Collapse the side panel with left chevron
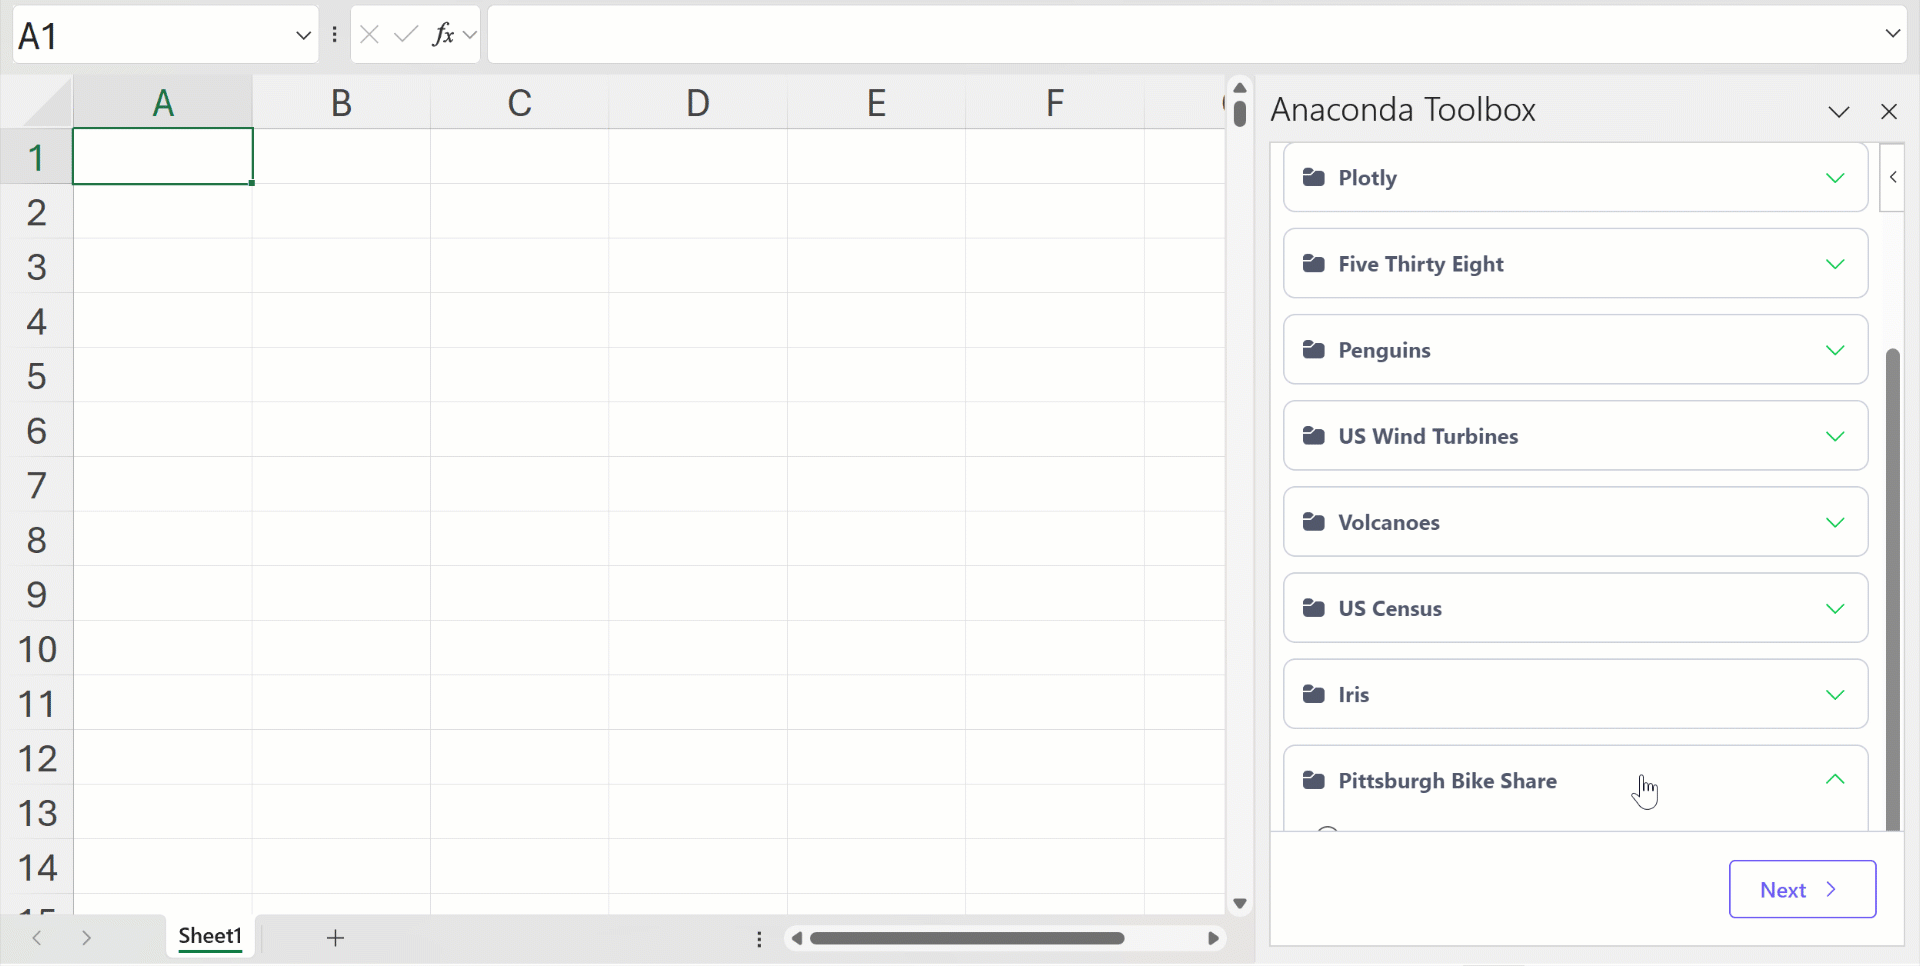 1892,177
